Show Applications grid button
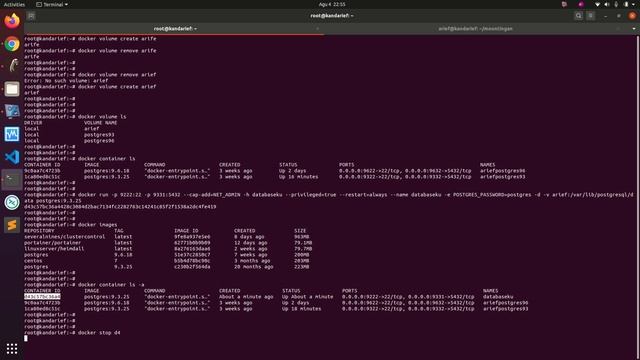The height and width of the screenshot is (360, 640). (x=12, y=348)
